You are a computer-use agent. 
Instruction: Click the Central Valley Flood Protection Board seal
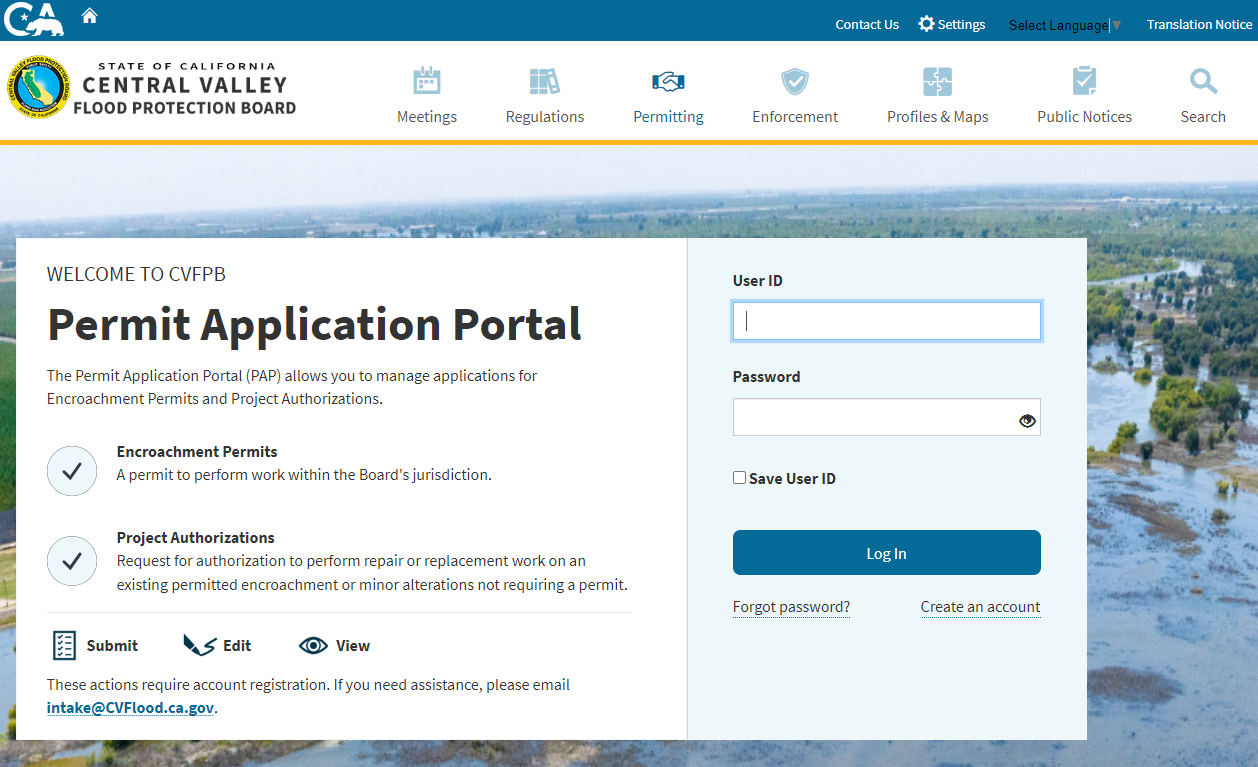point(38,88)
